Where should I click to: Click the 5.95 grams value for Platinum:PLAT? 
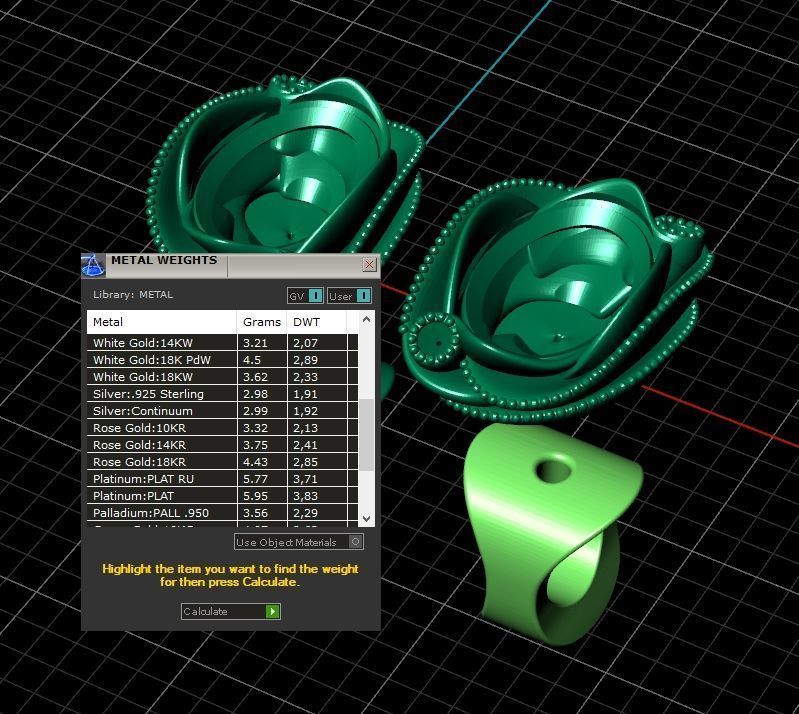pyautogui.click(x=255, y=496)
